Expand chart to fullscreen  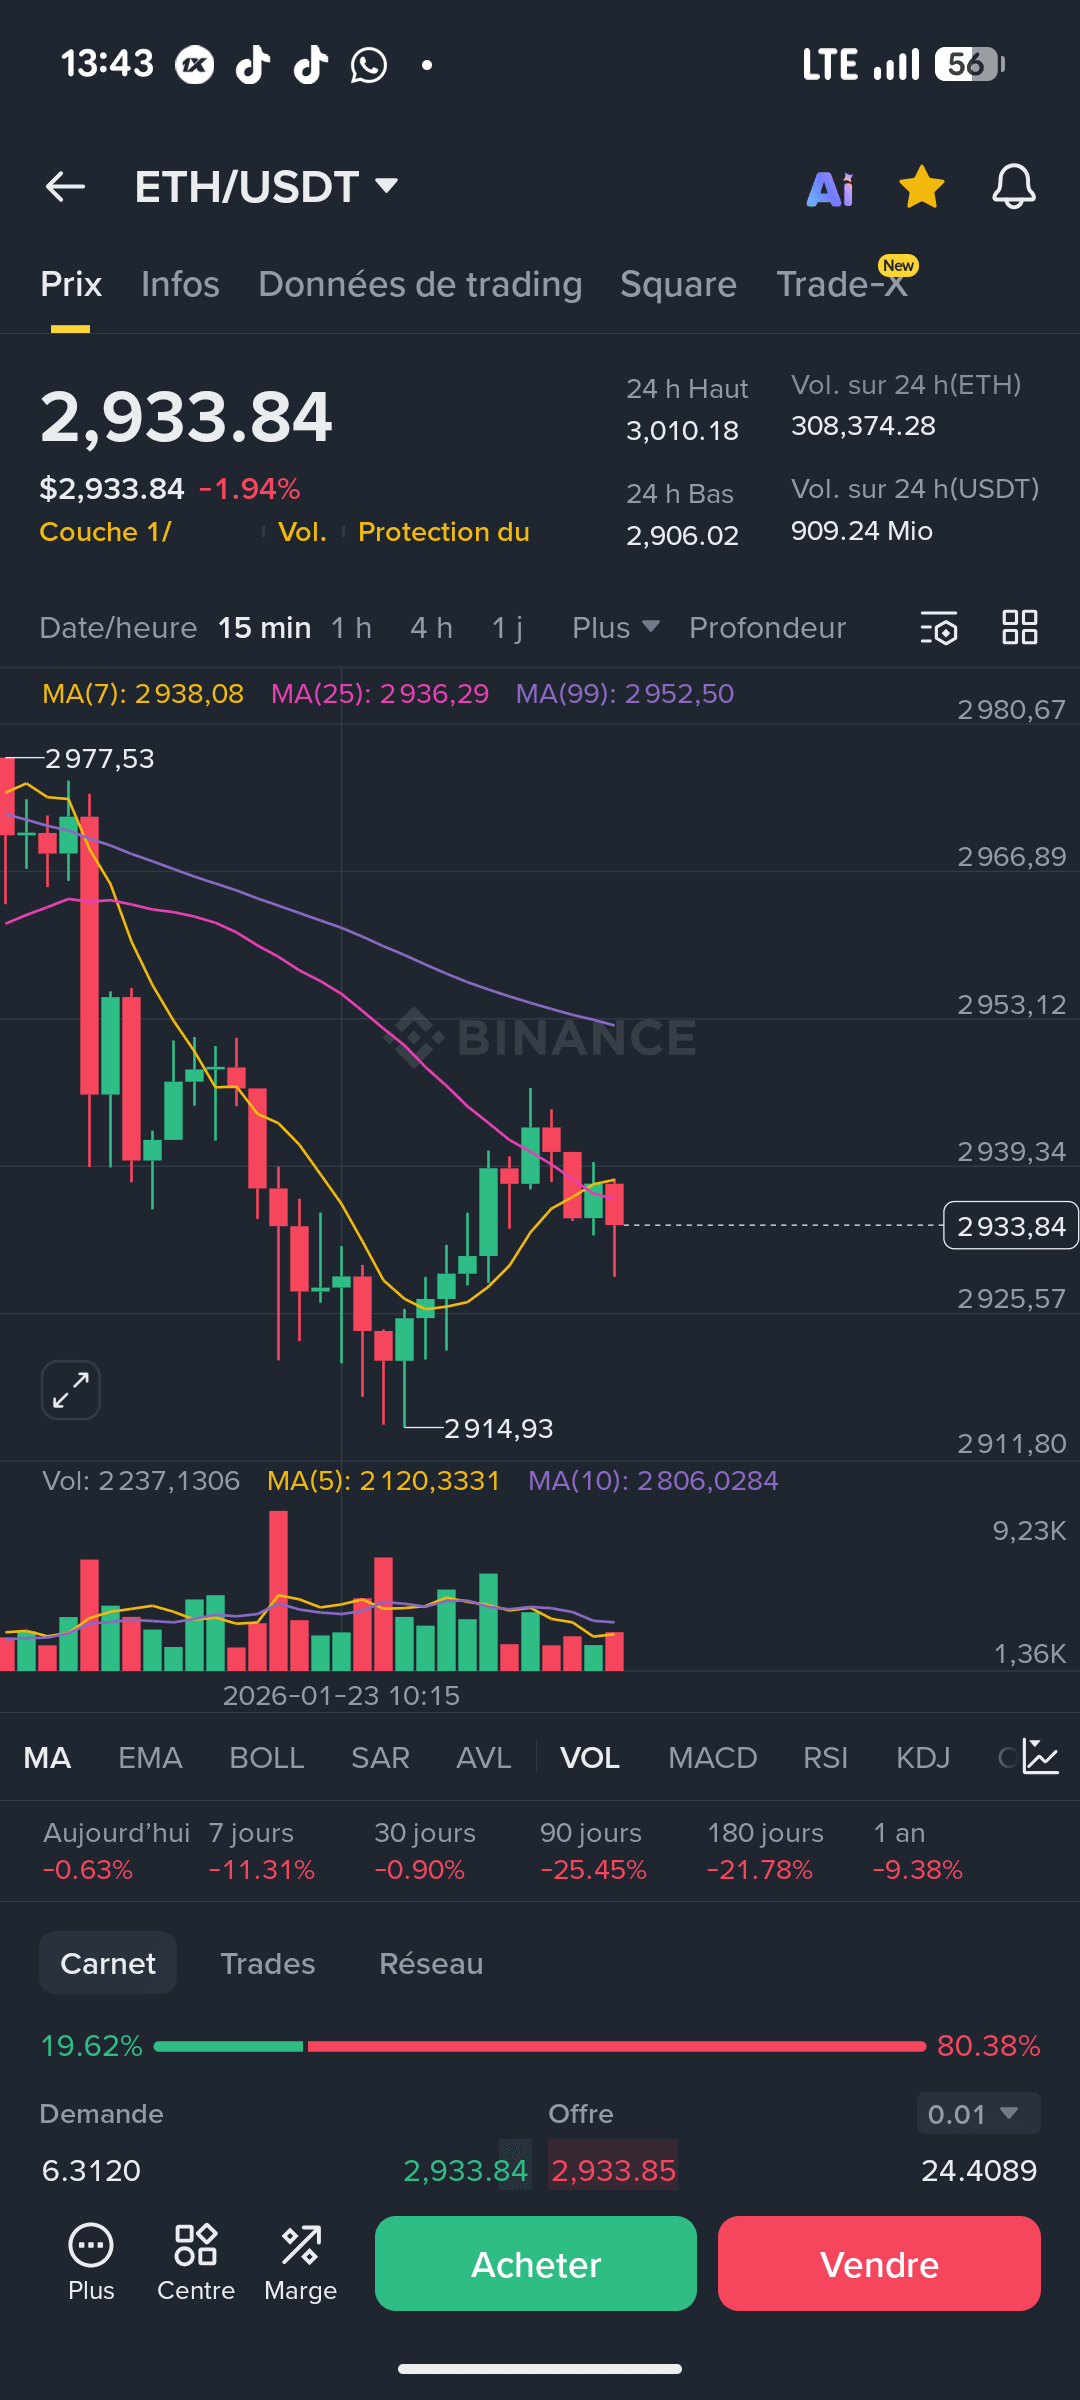coord(71,1390)
